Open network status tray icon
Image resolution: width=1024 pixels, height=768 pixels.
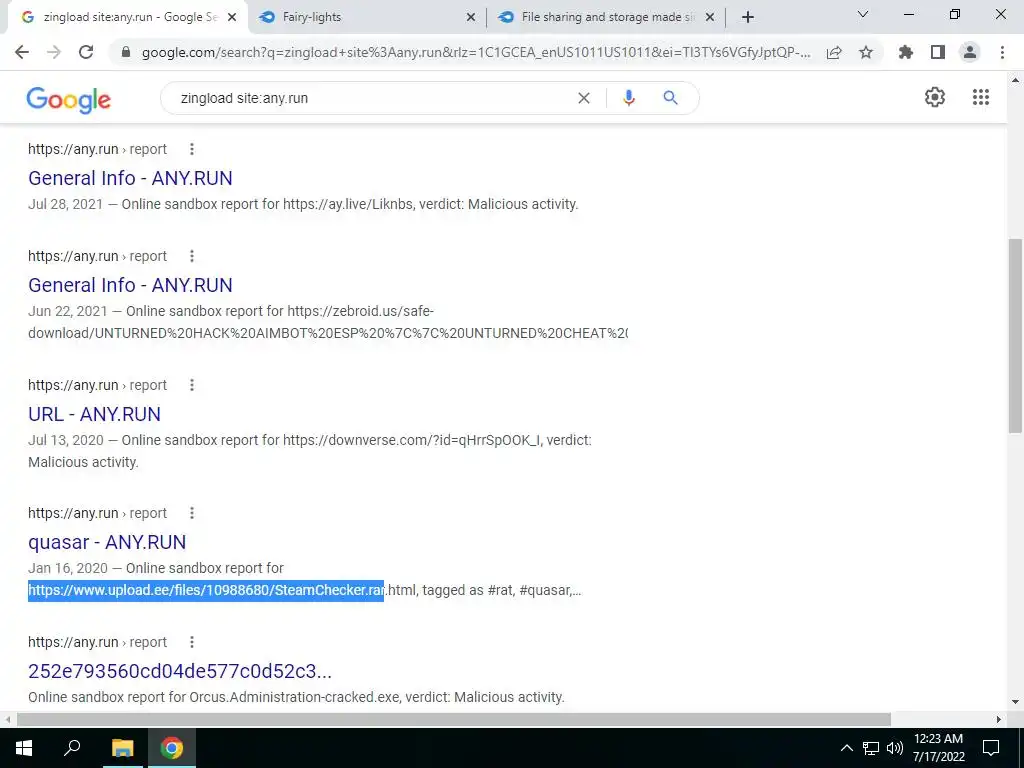[x=871, y=748]
